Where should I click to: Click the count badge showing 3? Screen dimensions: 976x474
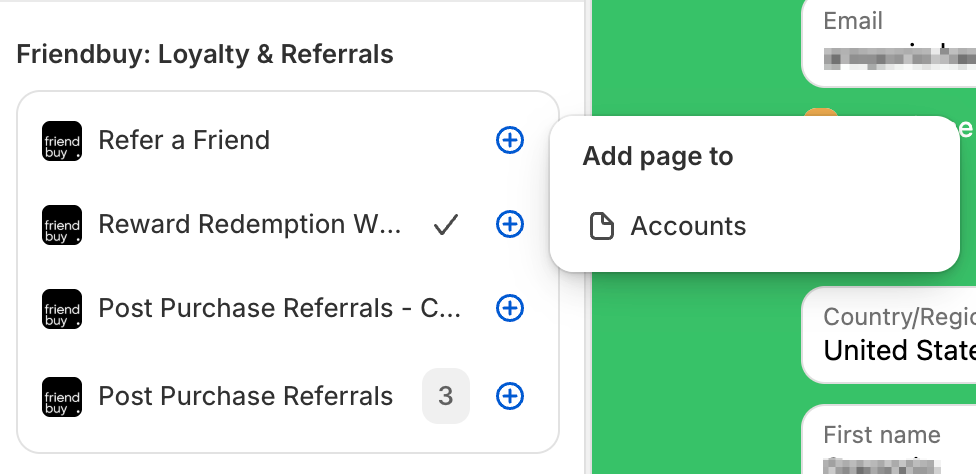click(x=446, y=396)
